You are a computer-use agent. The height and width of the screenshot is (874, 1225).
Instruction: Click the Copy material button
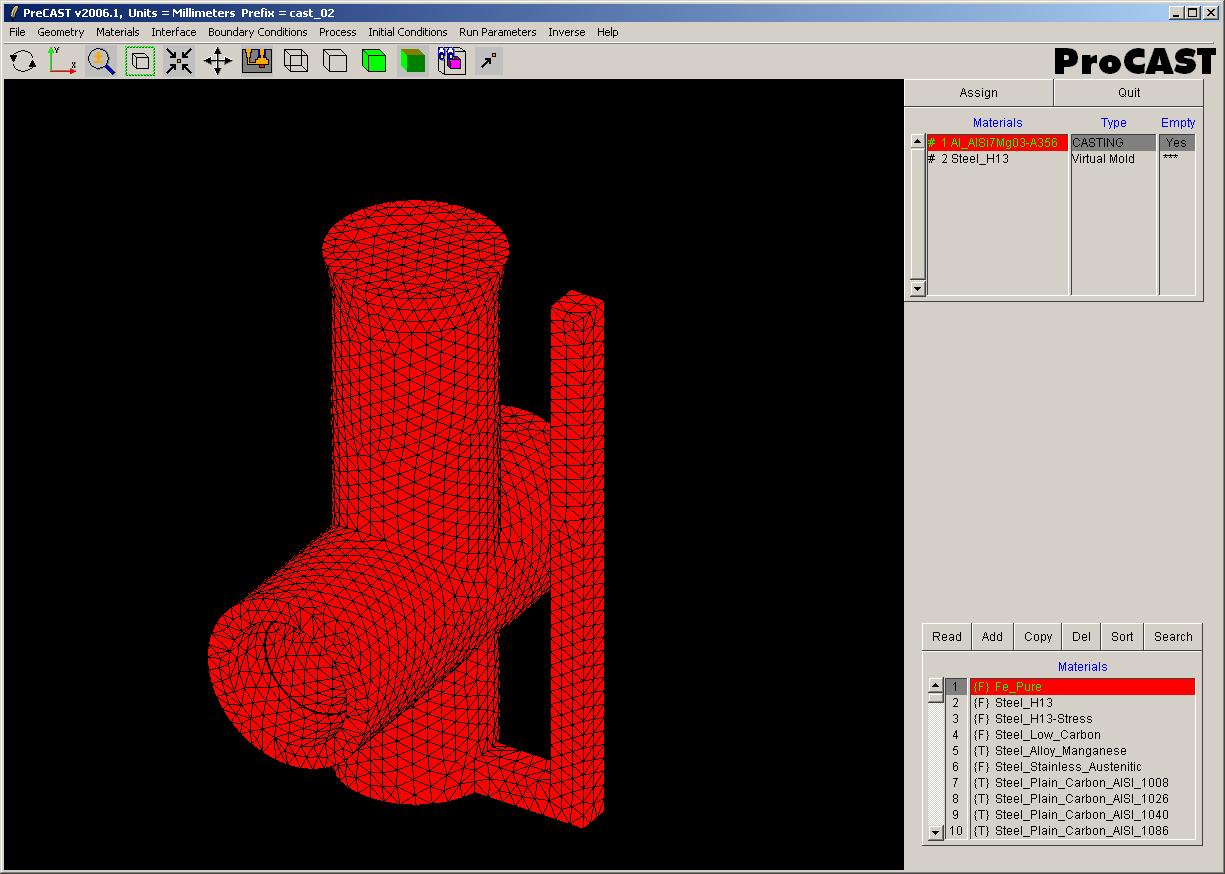[1038, 637]
